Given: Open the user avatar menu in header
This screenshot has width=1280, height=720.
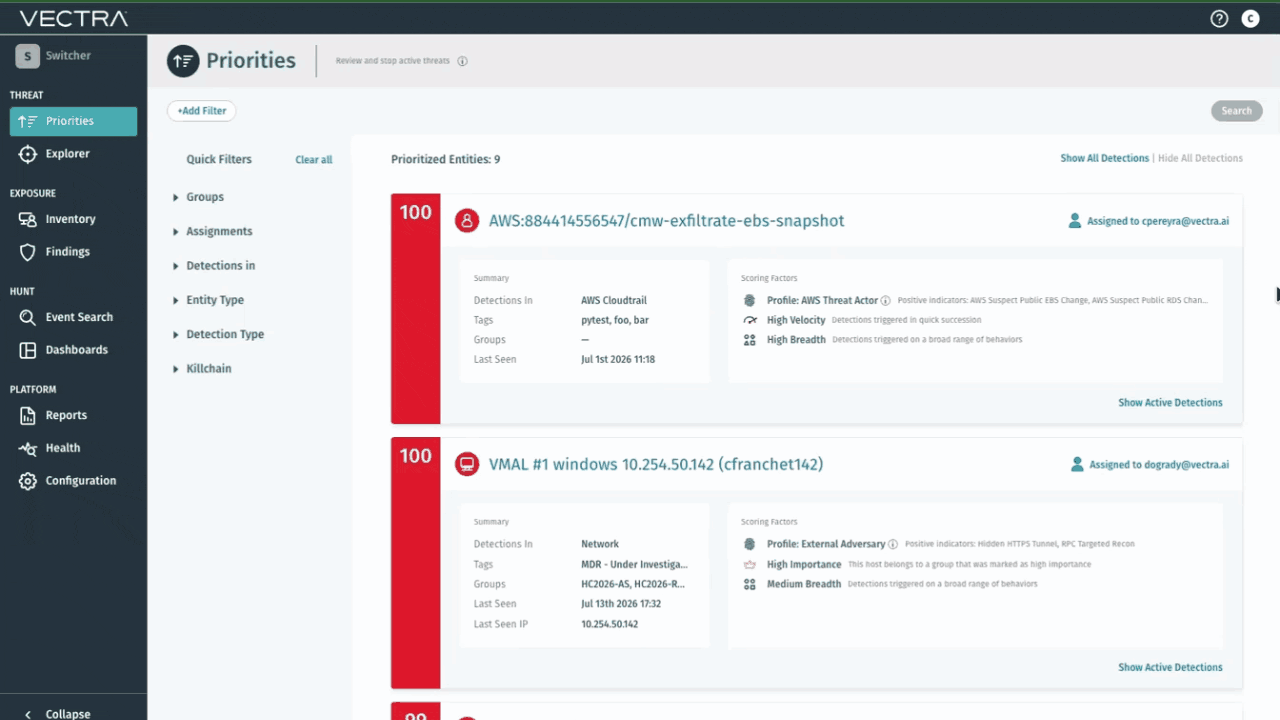Looking at the screenshot, I should click(1250, 18).
